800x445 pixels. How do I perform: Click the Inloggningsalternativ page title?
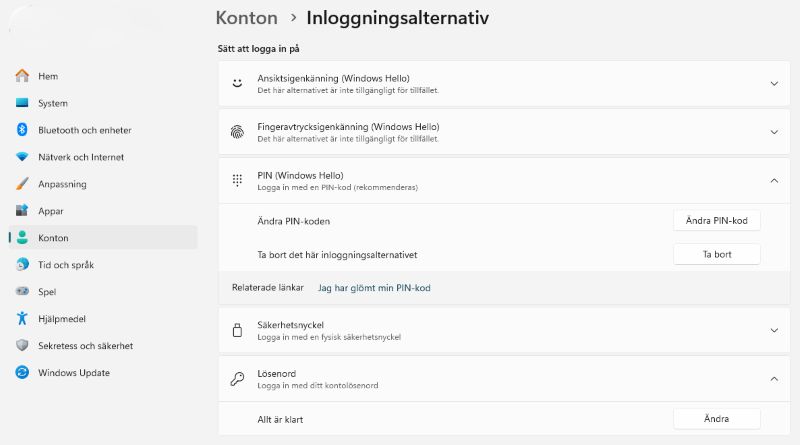[397, 18]
